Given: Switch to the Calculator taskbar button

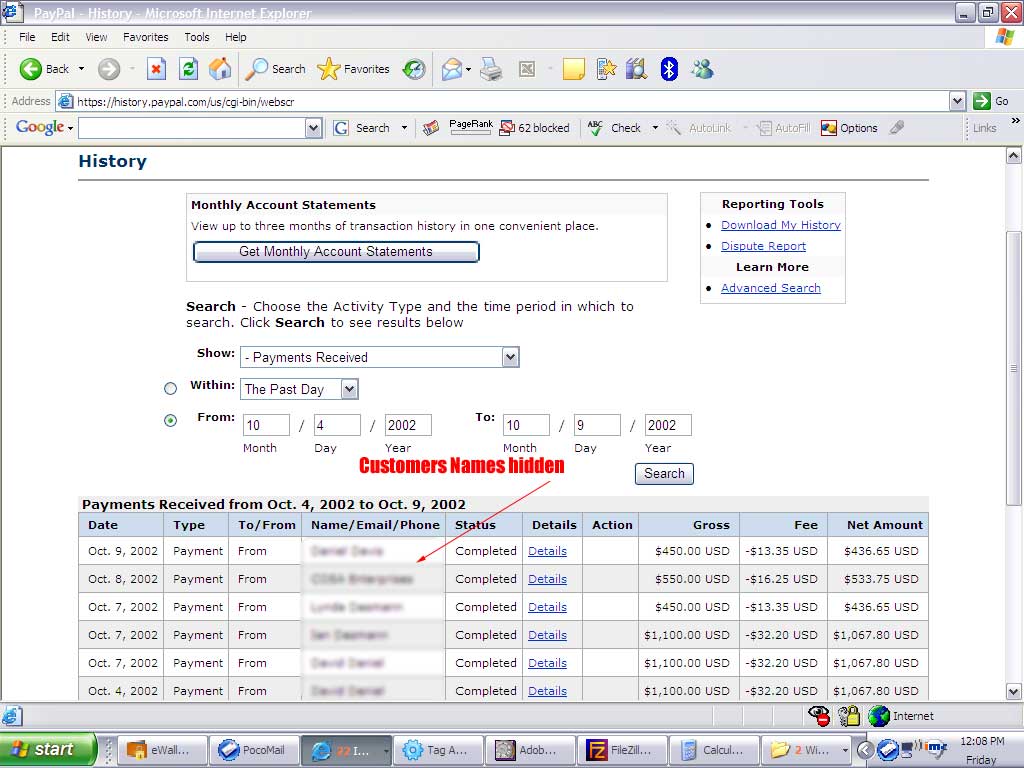Looking at the screenshot, I should click(714, 750).
